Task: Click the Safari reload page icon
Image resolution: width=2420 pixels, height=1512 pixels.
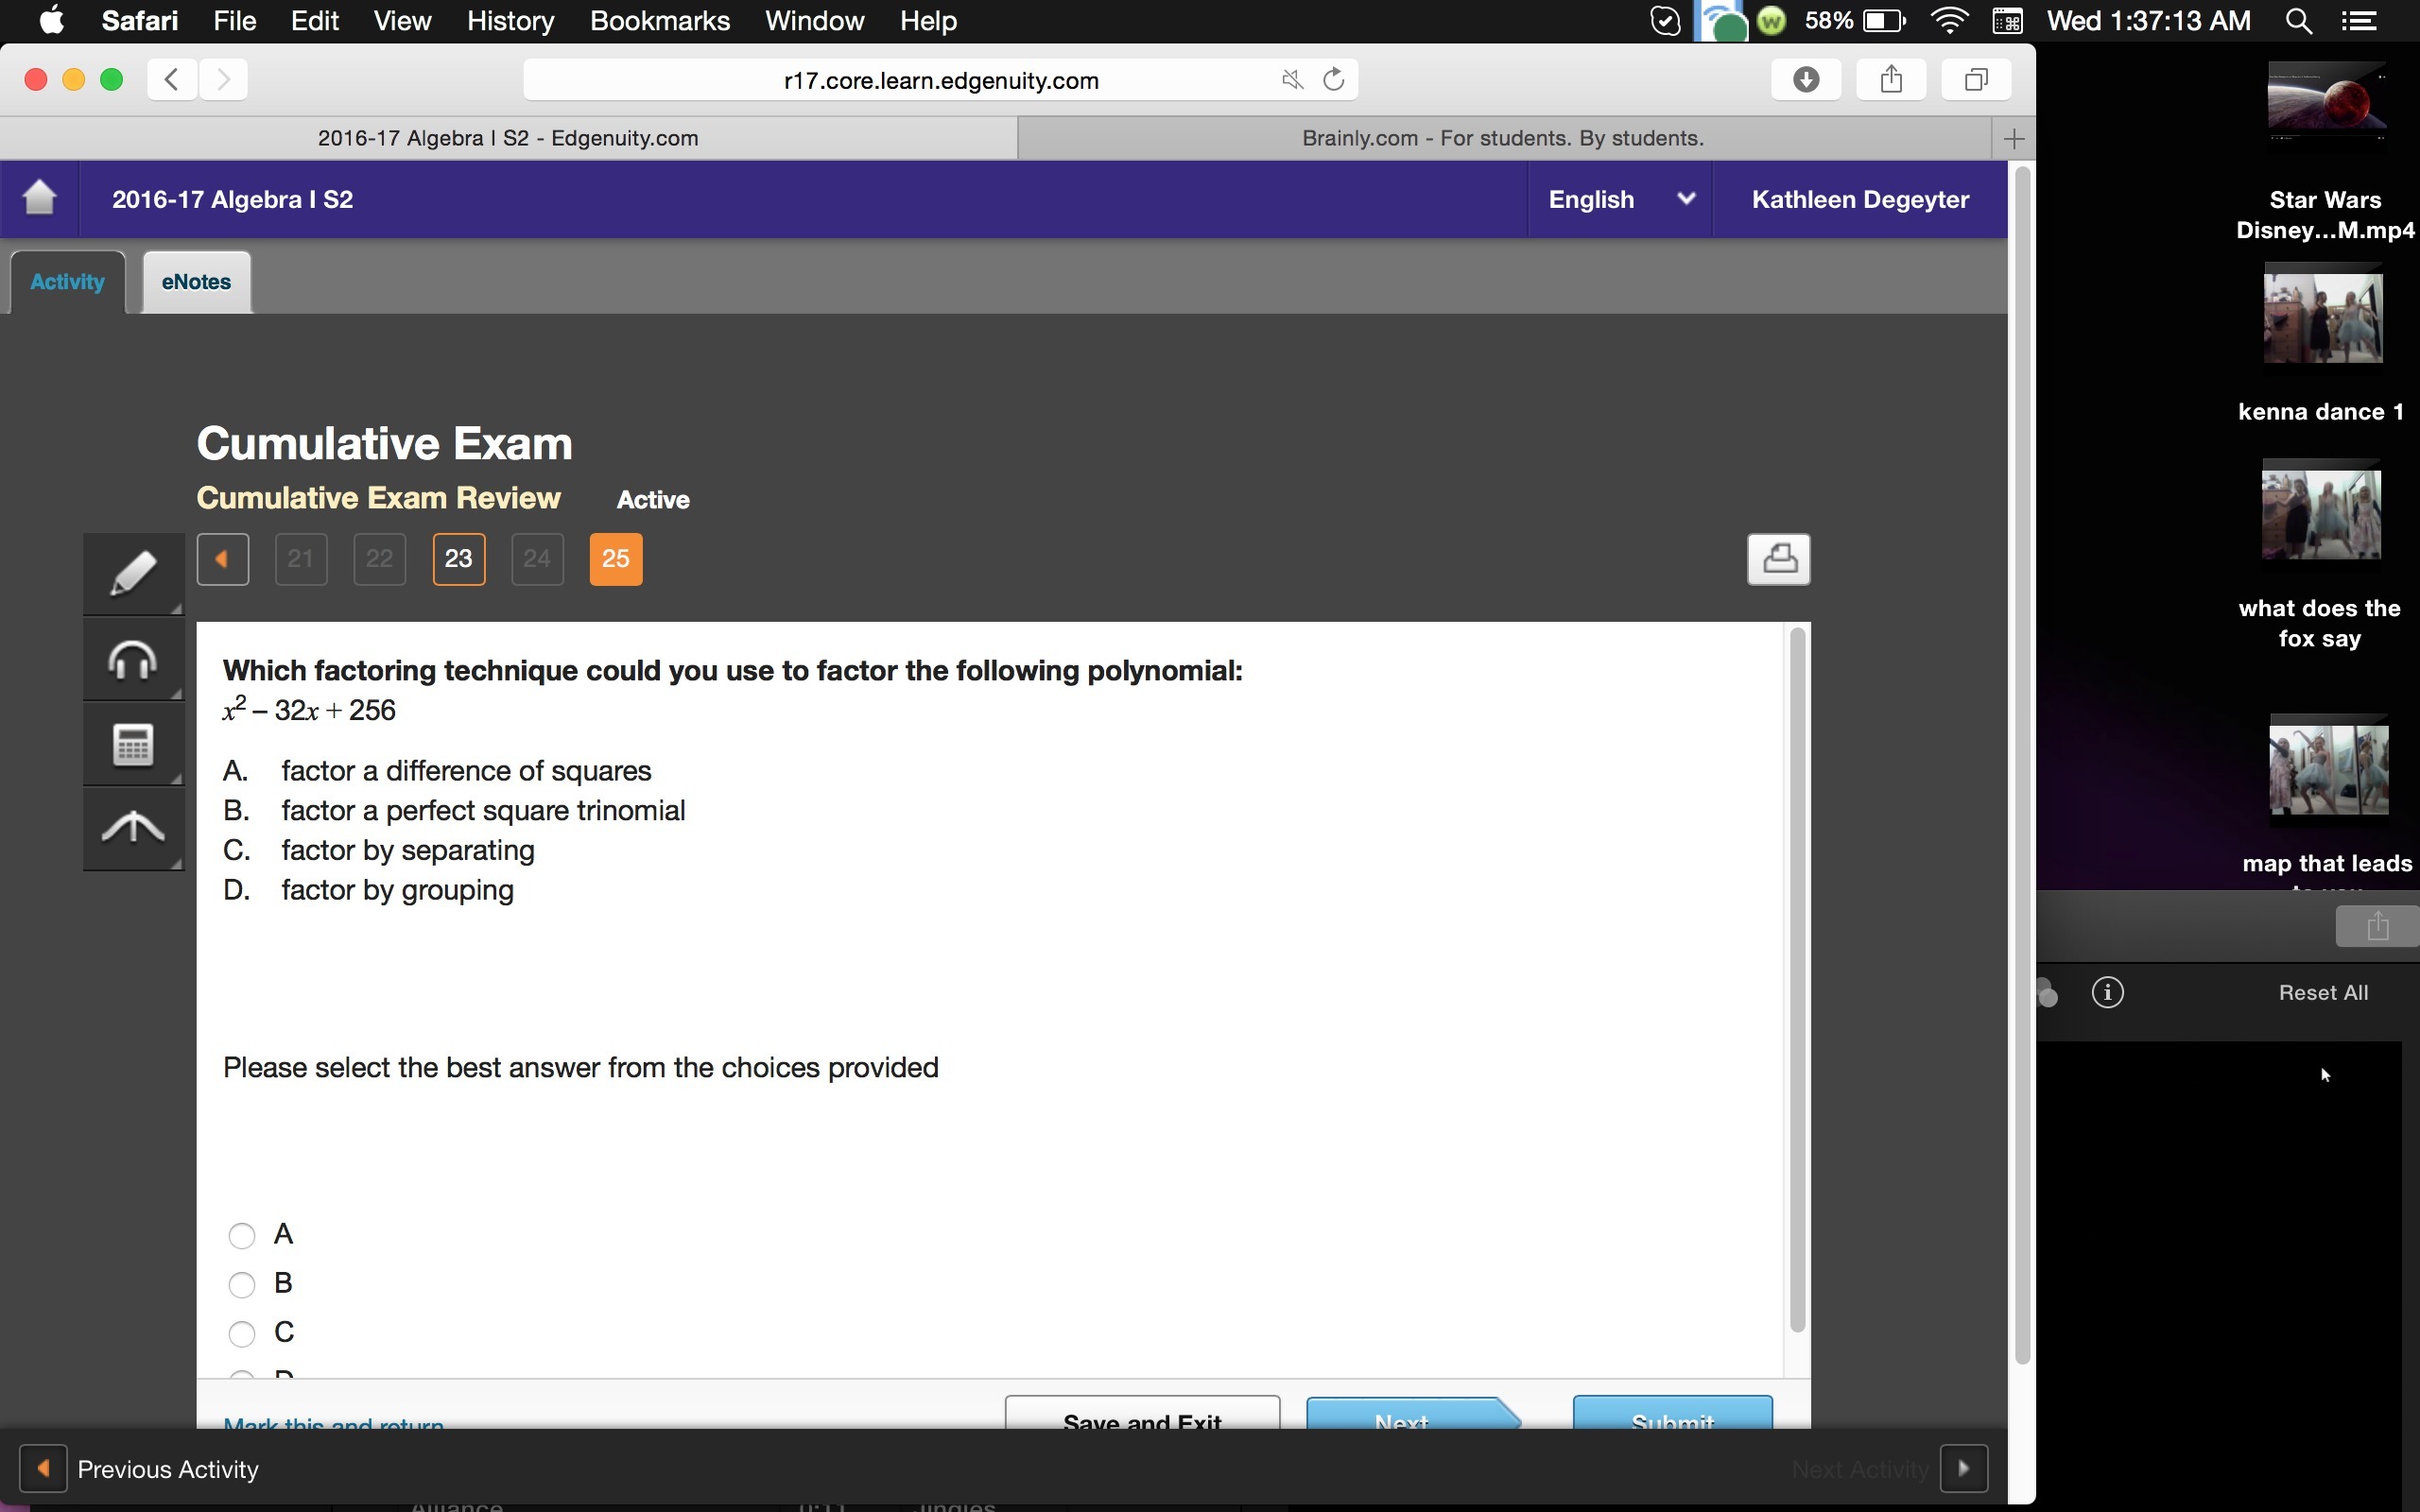Action: click(1333, 80)
